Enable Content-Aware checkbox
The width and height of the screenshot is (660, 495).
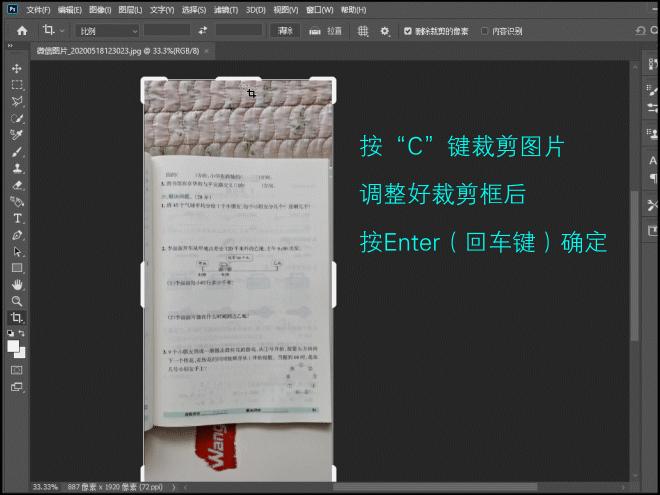pos(484,31)
